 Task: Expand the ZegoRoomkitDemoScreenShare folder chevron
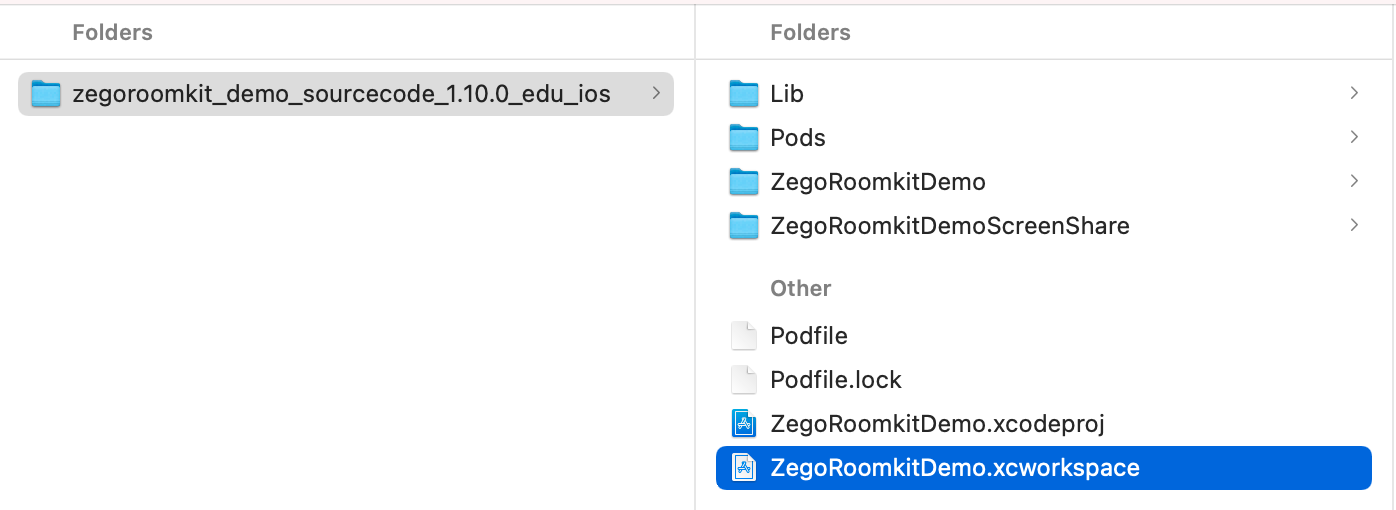coord(1354,225)
